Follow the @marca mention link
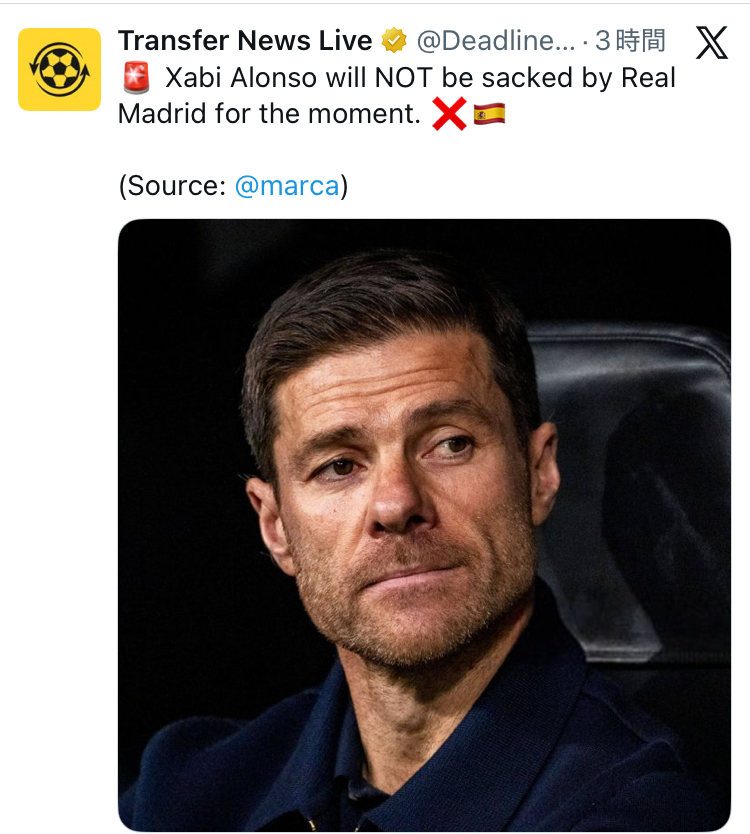Screen dimensions: 750x834 click(x=286, y=186)
